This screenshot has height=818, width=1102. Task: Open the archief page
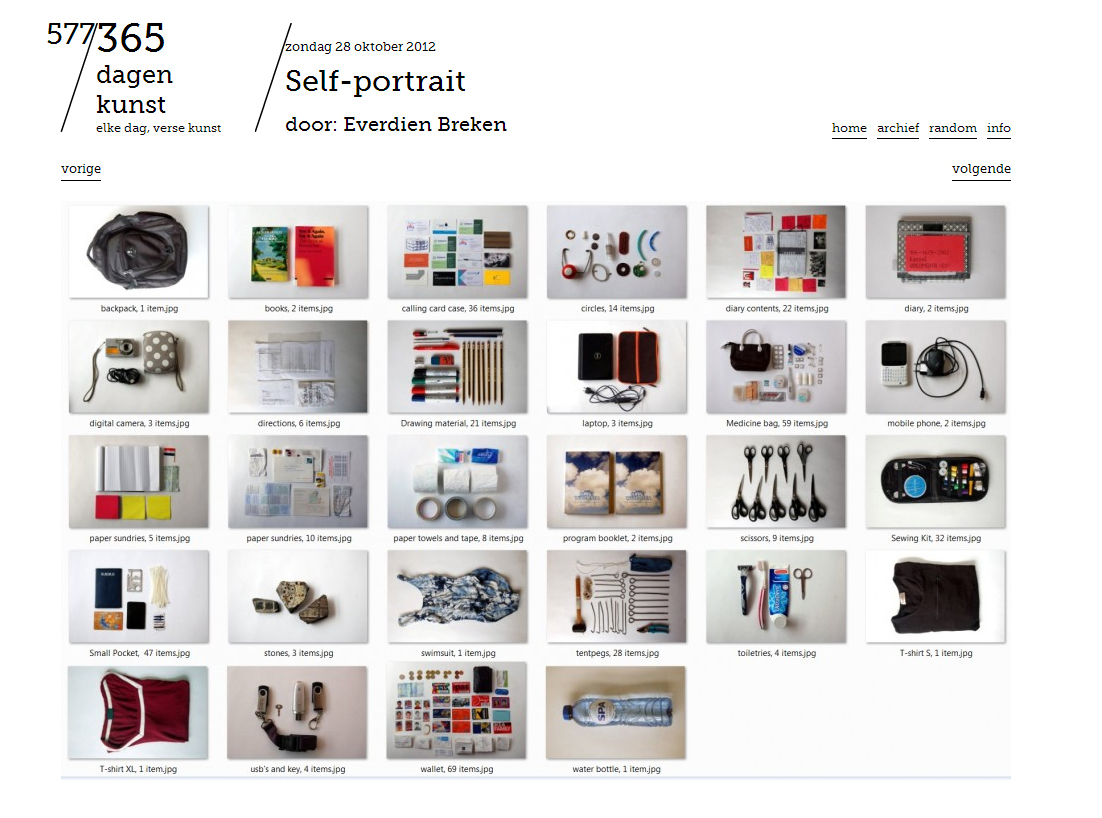tap(897, 128)
